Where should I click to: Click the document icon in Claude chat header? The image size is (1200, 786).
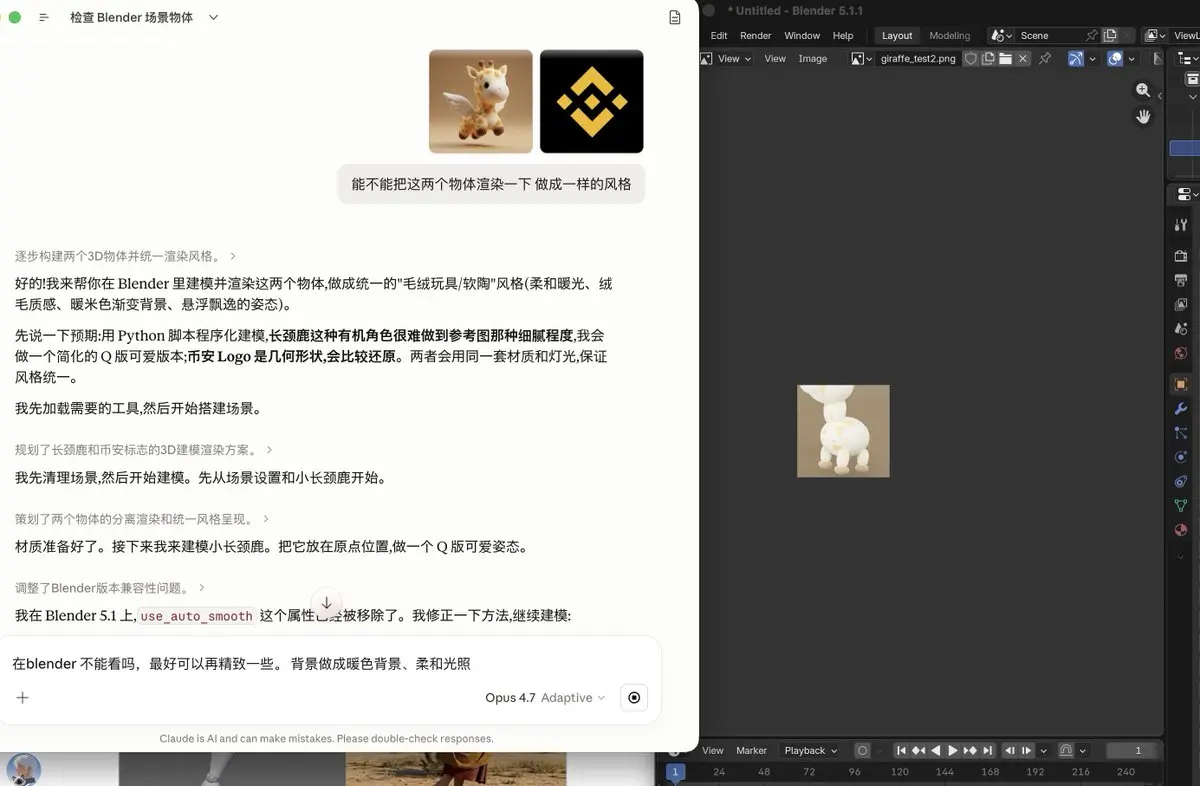pyautogui.click(x=675, y=17)
